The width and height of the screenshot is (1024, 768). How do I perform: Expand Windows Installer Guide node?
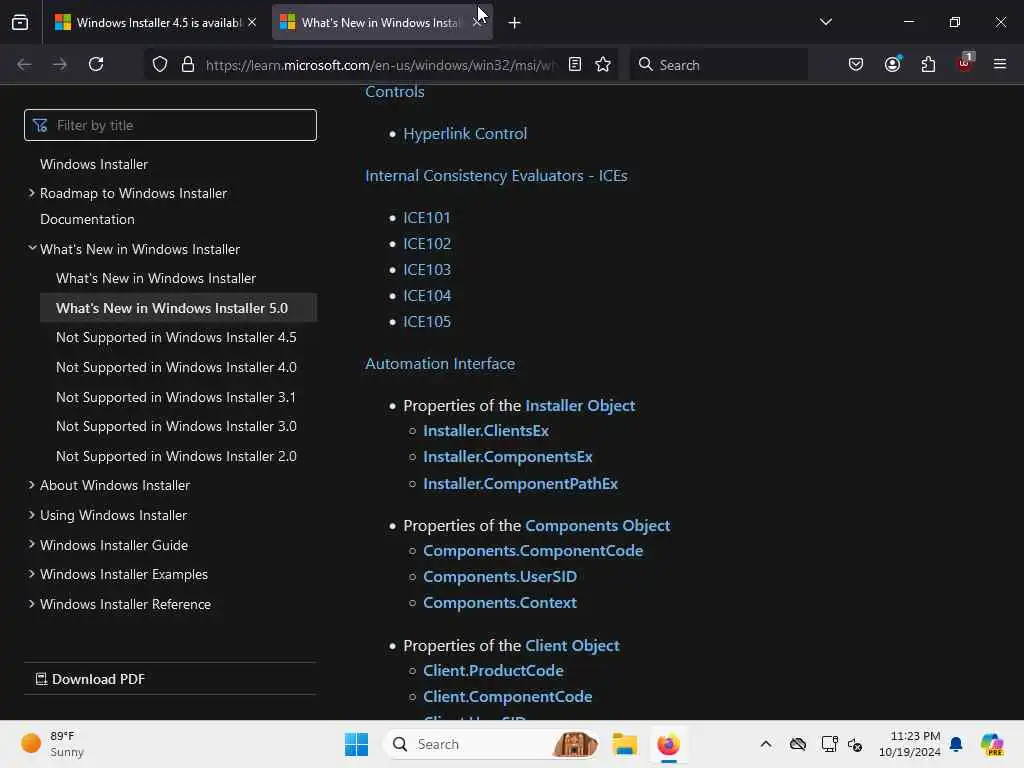pos(31,544)
